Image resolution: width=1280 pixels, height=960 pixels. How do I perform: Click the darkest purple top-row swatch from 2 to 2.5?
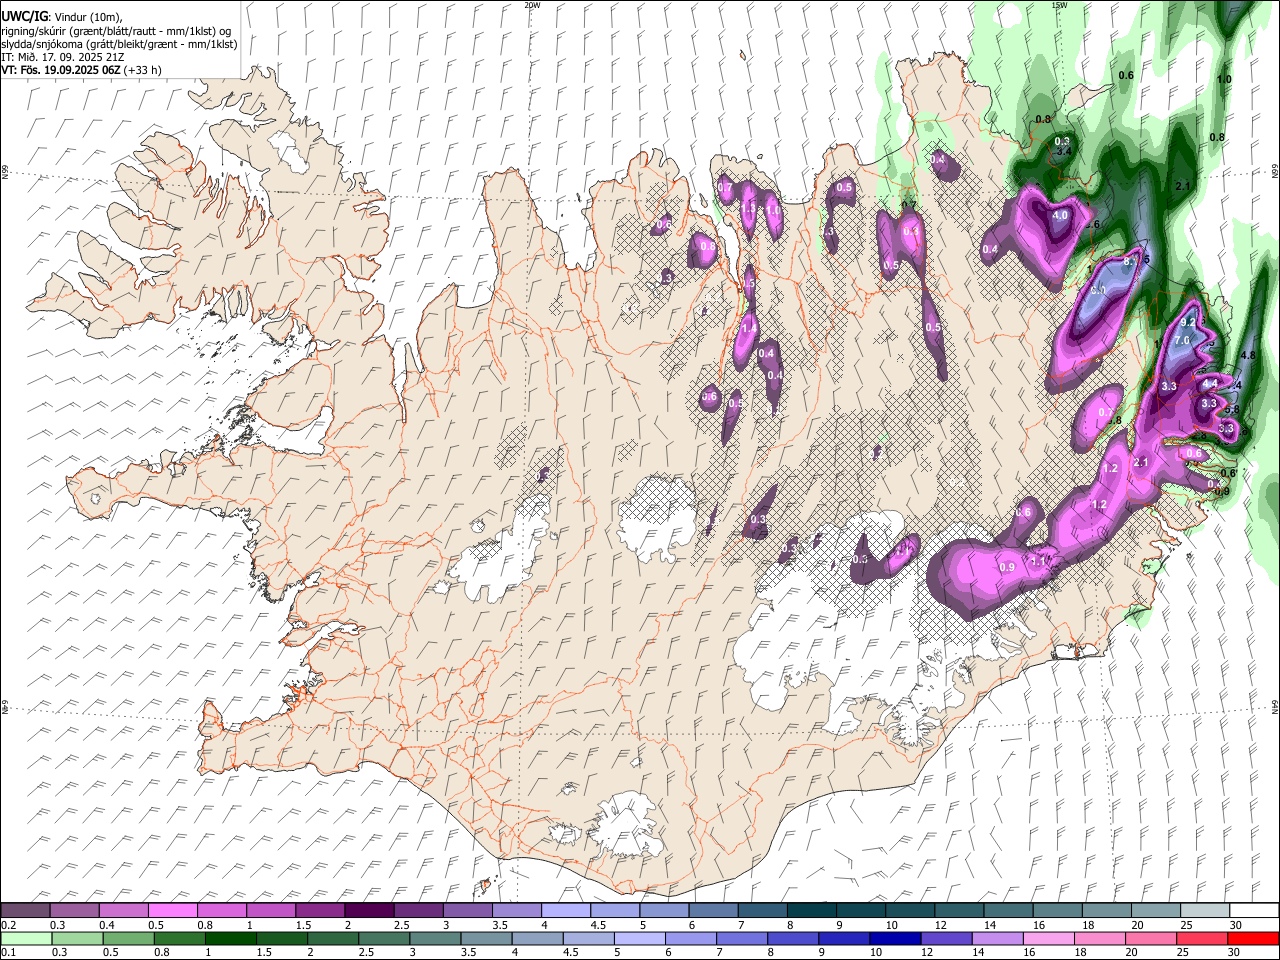click(369, 911)
